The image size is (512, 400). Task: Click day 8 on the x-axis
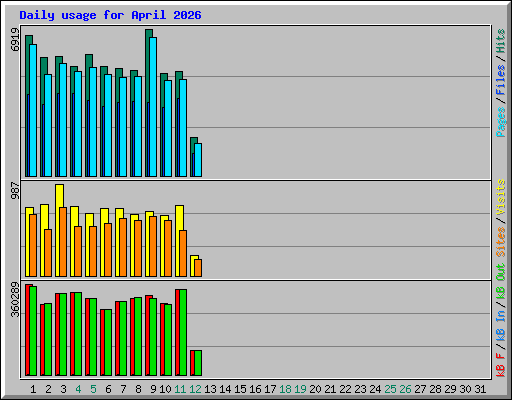[138, 389]
